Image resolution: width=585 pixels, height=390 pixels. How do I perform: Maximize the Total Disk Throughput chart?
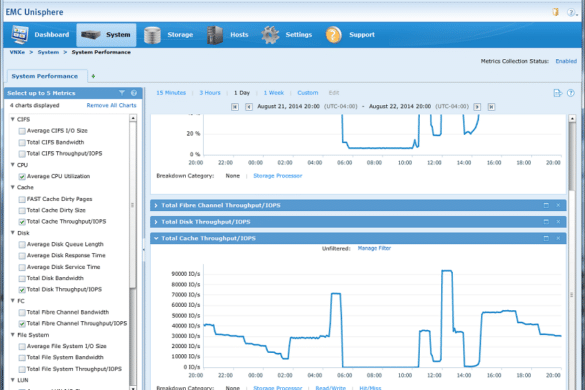tap(546, 222)
